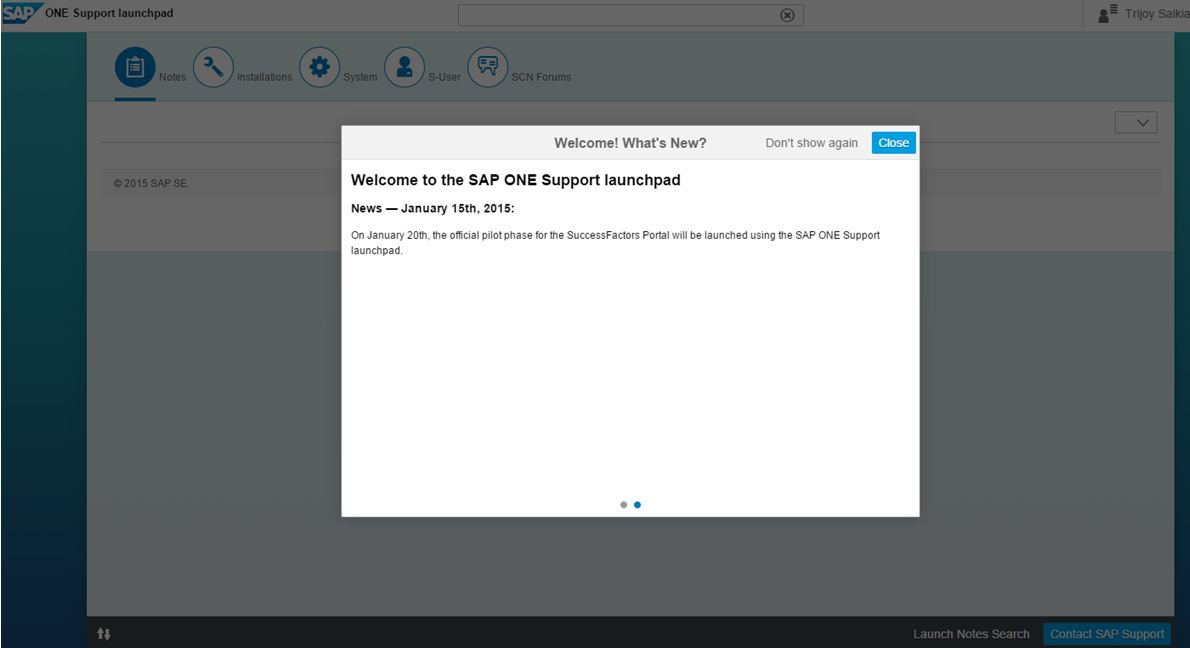Click Contact SAP Support button
This screenshot has width=1190, height=648.
click(1107, 634)
